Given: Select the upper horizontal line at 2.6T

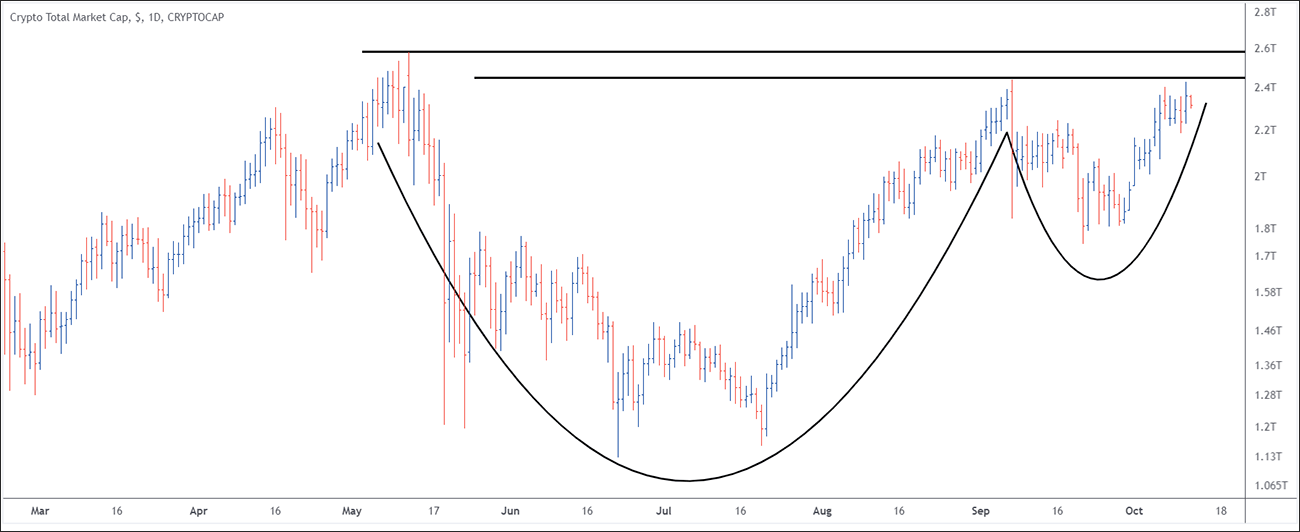Looking at the screenshot, I should [803, 51].
